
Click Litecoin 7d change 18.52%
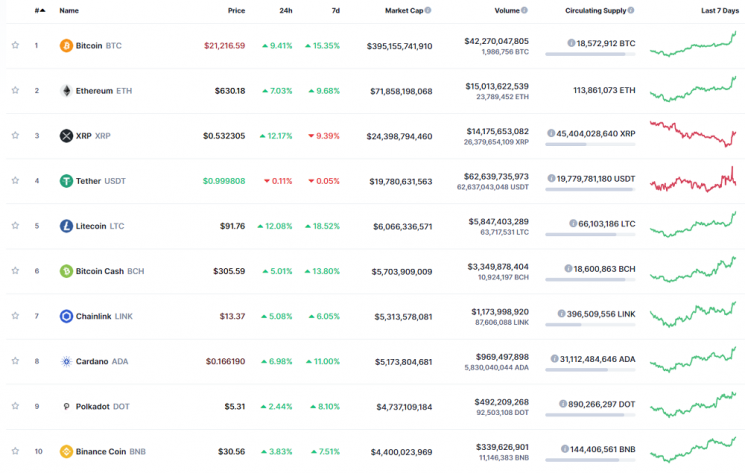[x=323, y=226]
